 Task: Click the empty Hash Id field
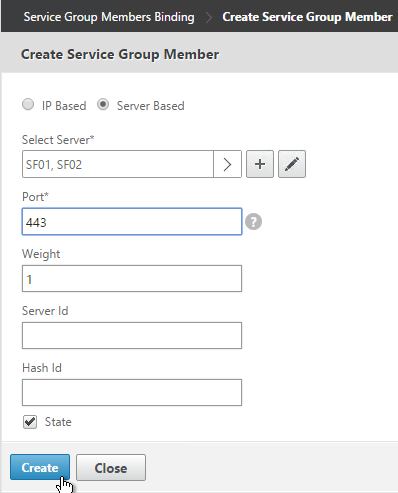[x=132, y=392]
